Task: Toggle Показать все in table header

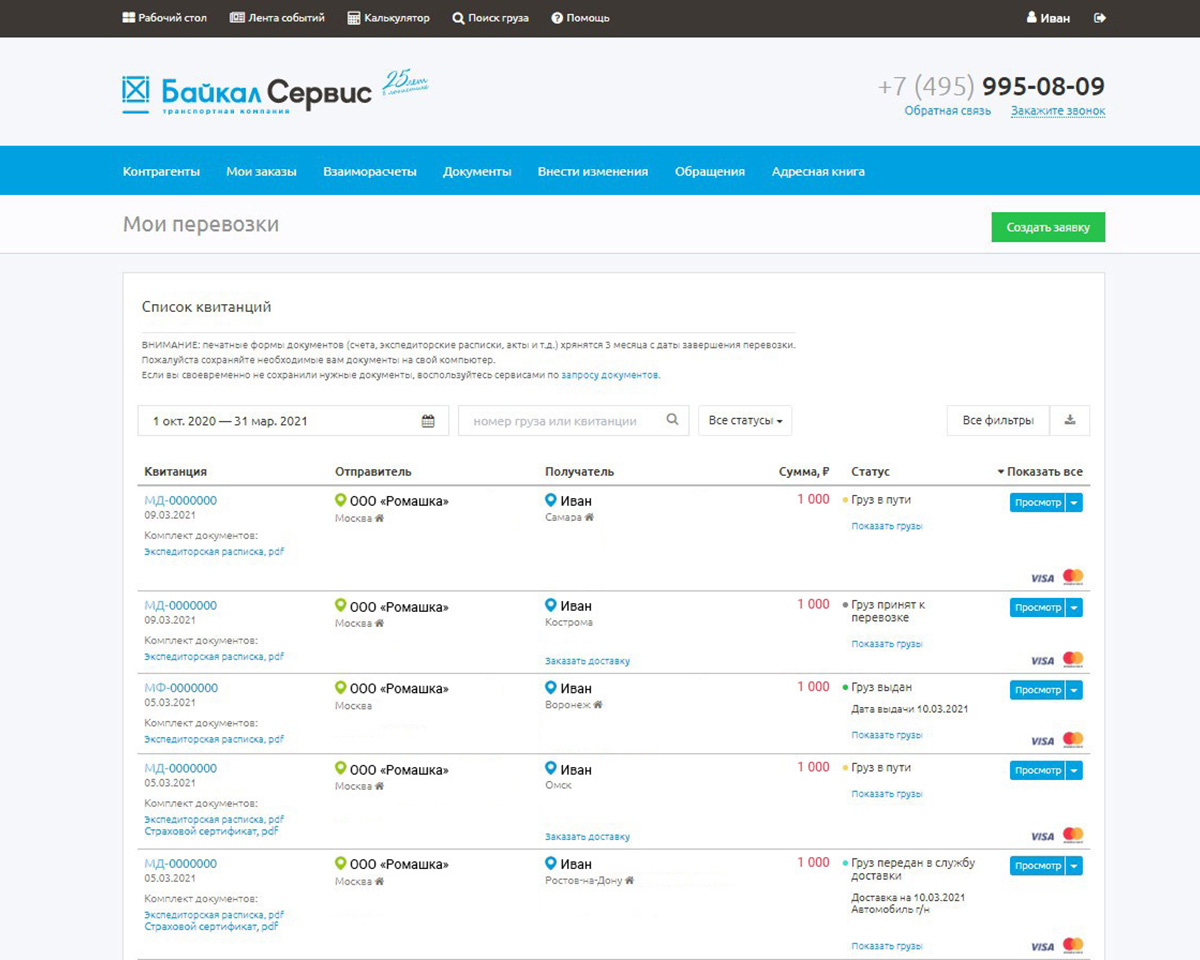Action: point(1040,472)
